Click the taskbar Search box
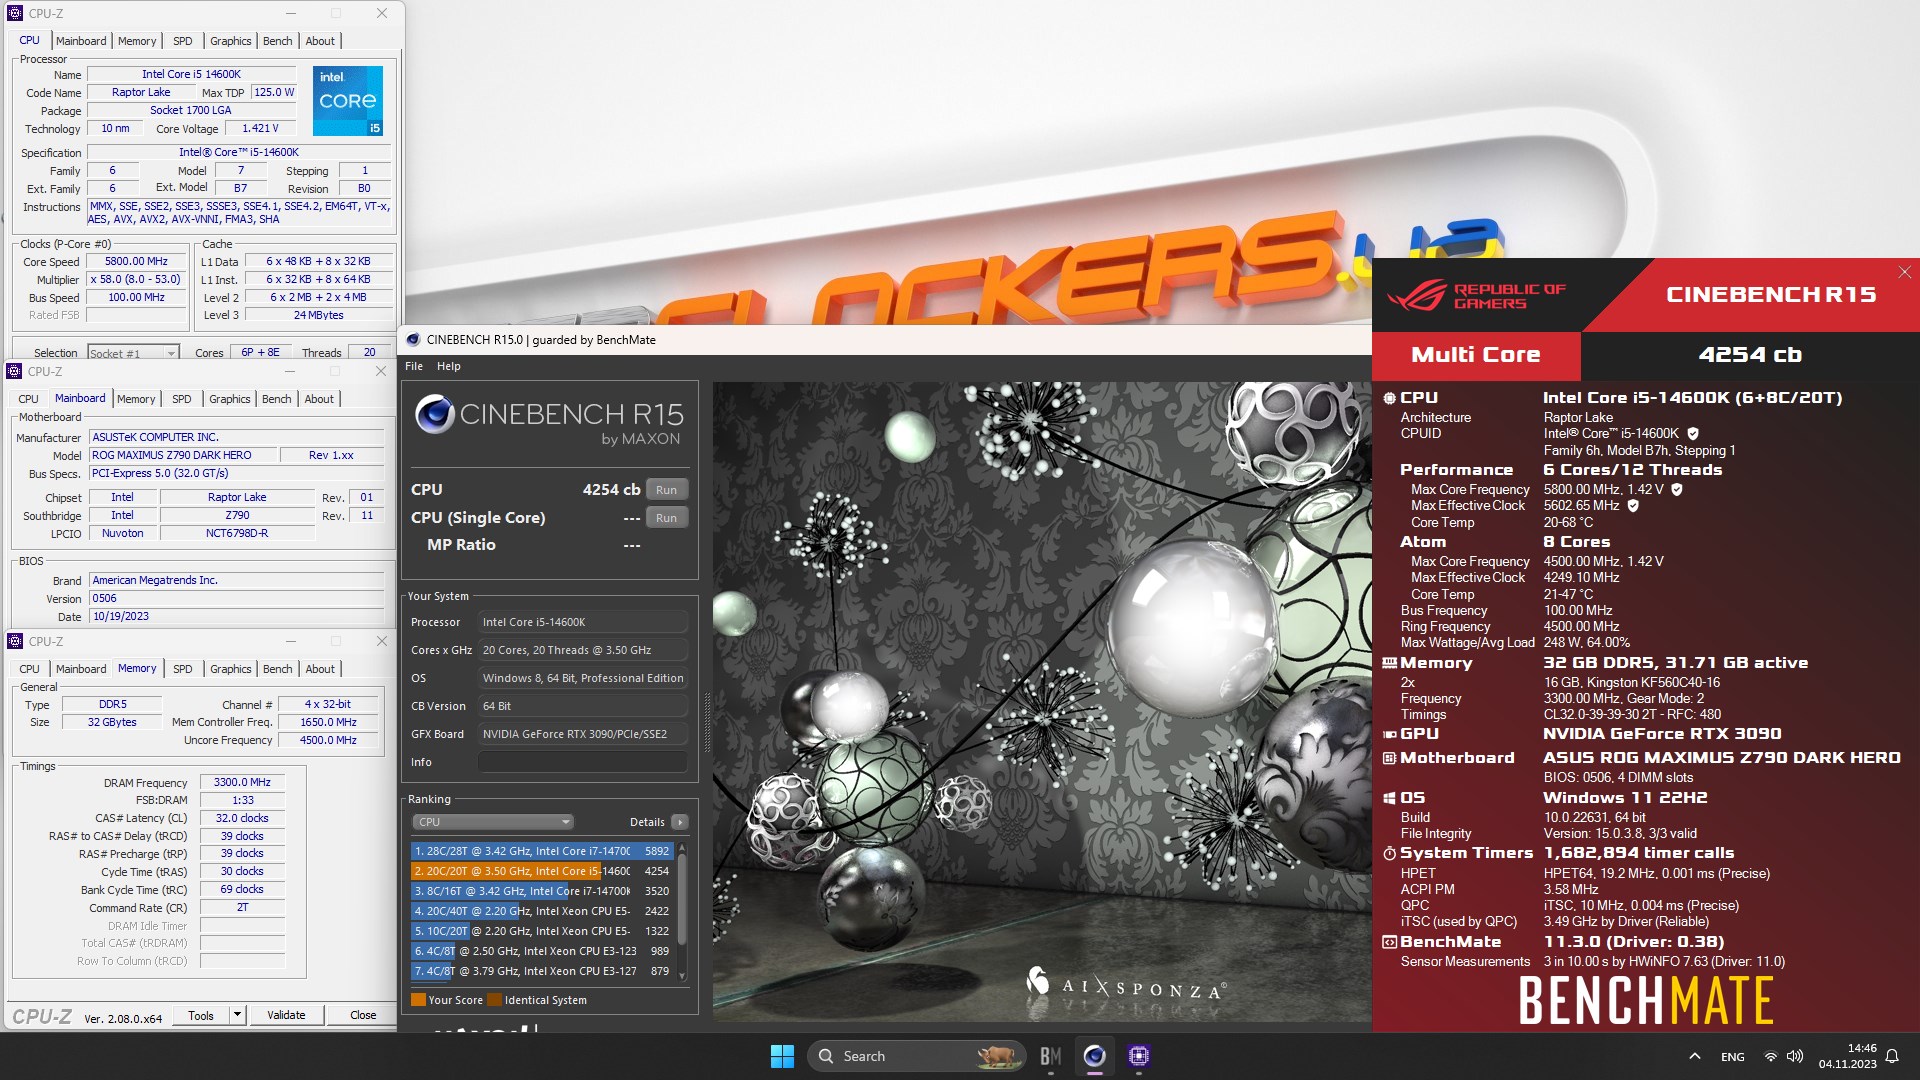The width and height of the screenshot is (1920, 1080). pyautogui.click(x=917, y=1056)
